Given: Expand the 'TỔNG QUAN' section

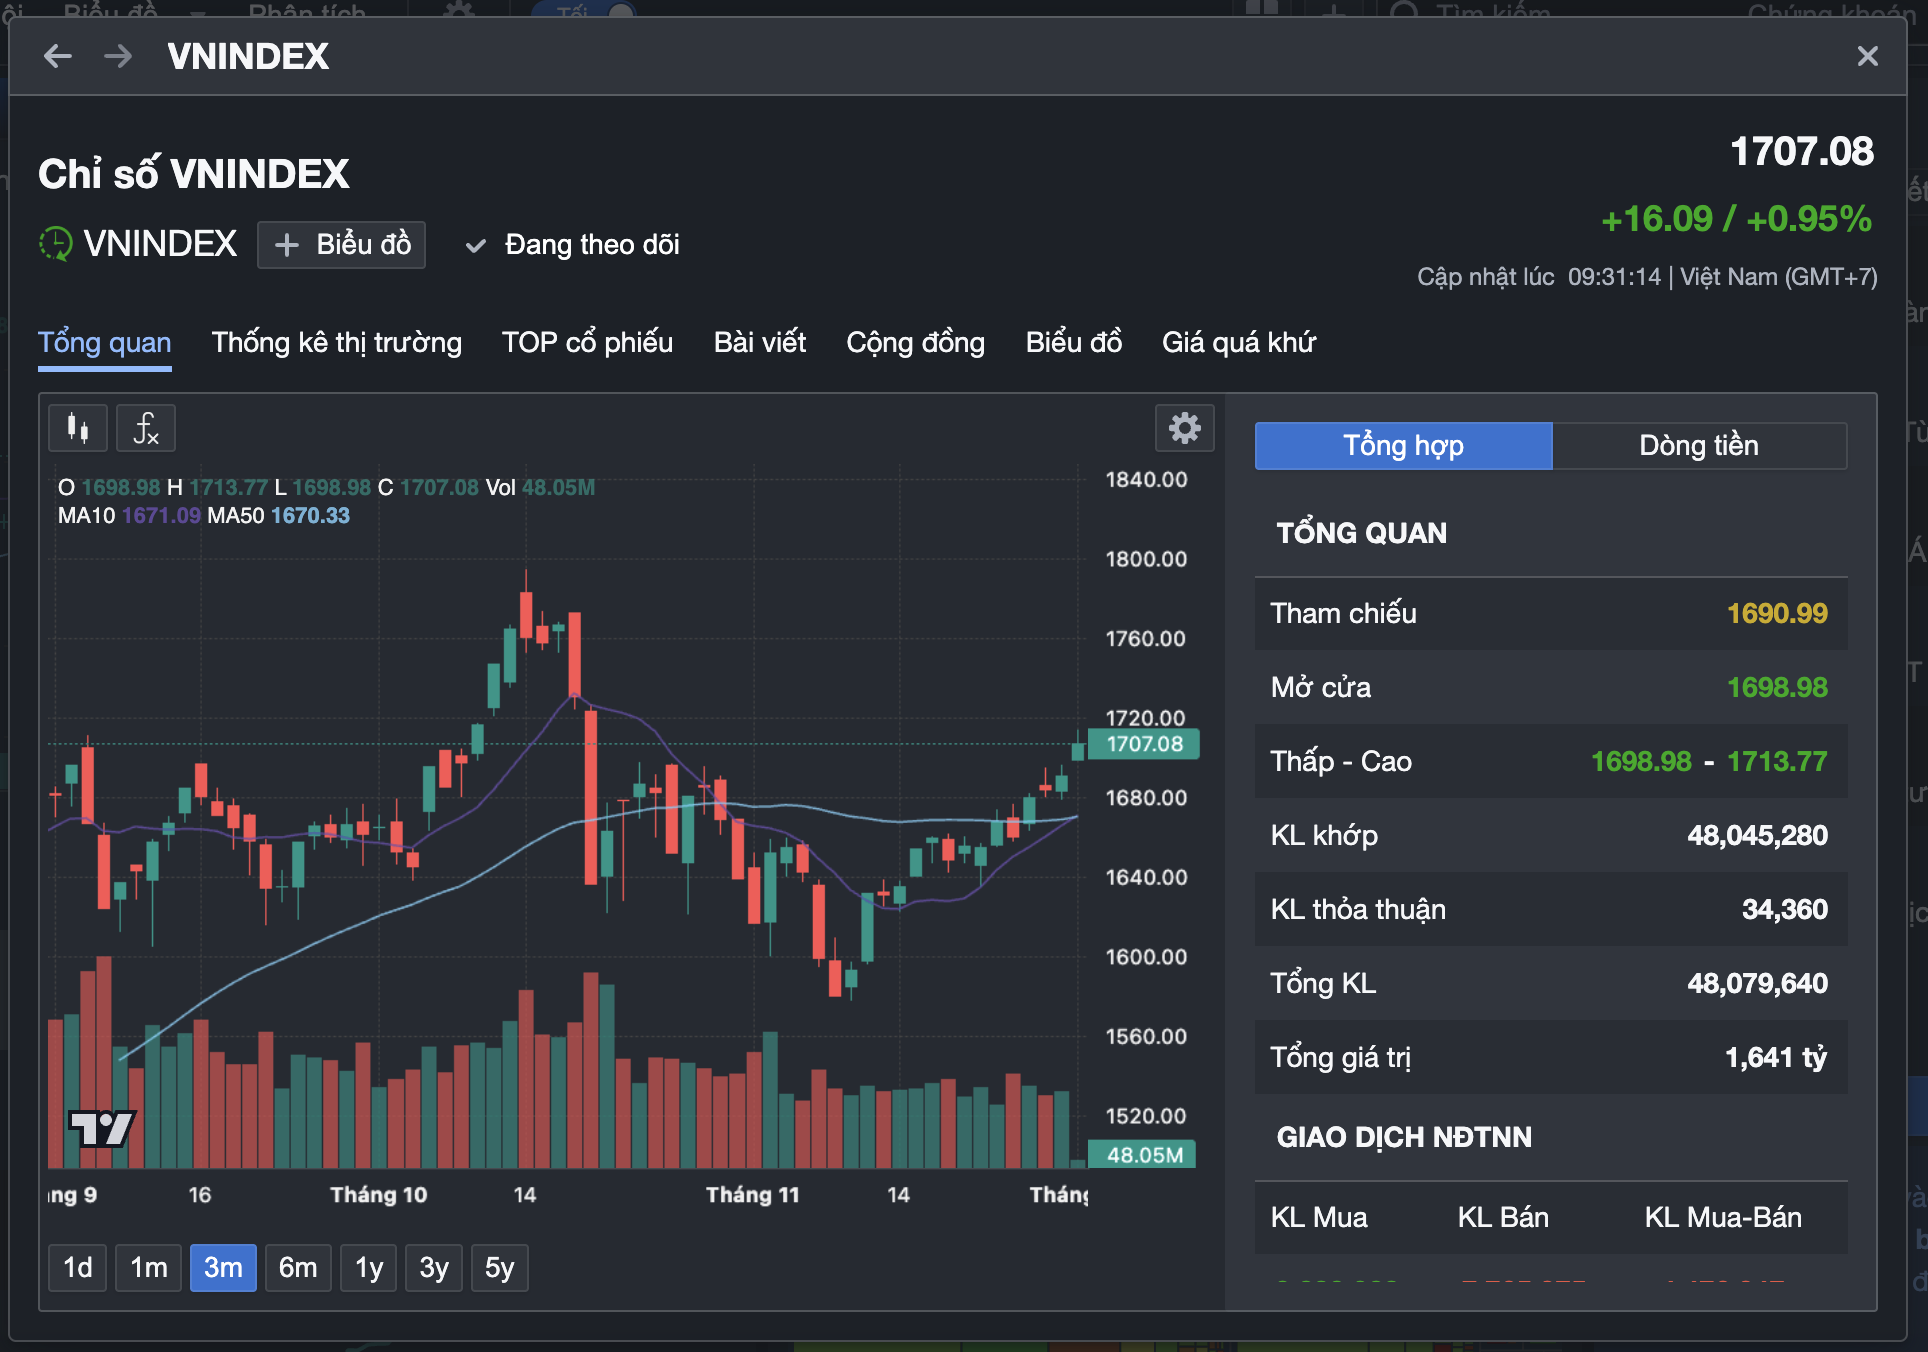Looking at the screenshot, I should (1361, 532).
